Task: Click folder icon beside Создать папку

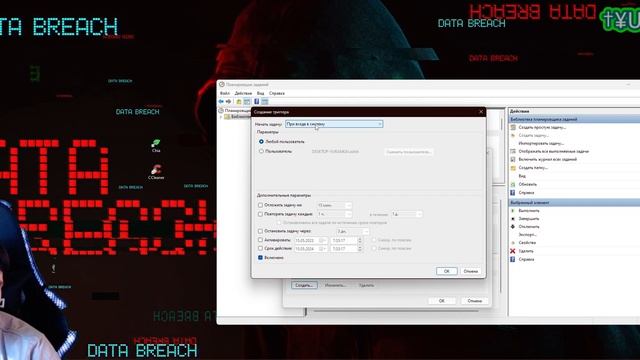Action: click(513, 168)
